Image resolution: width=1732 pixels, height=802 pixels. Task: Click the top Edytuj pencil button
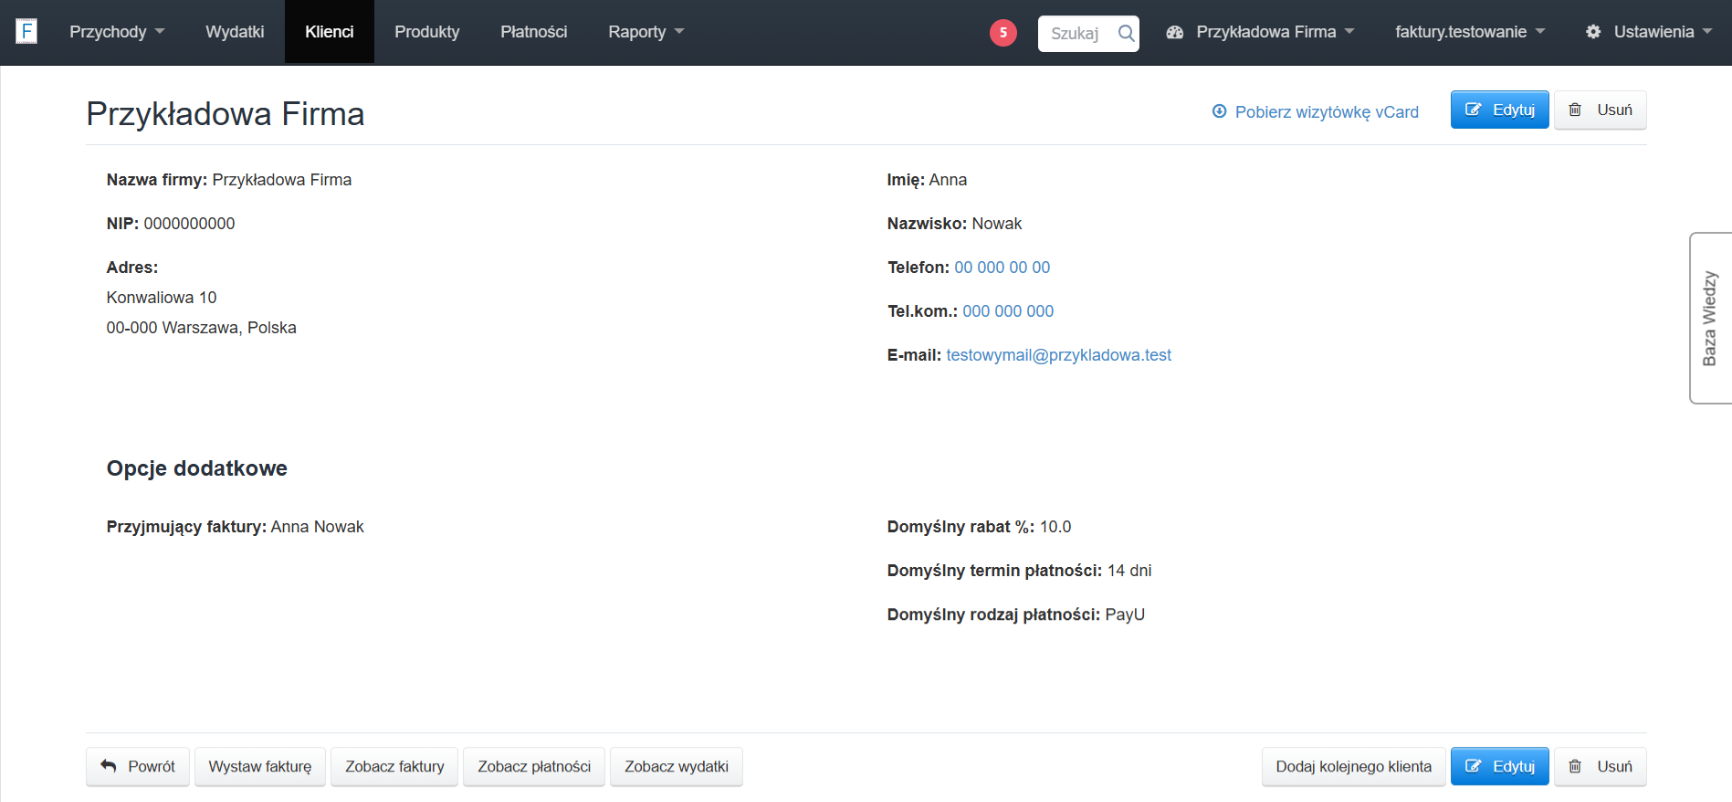(1499, 110)
